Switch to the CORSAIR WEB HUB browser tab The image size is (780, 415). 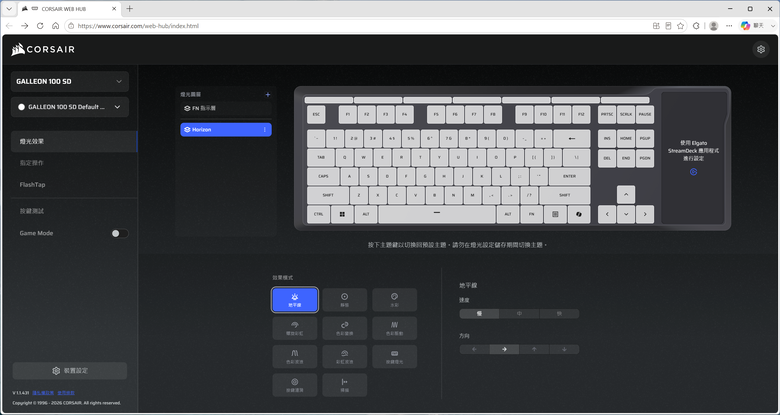coord(70,9)
